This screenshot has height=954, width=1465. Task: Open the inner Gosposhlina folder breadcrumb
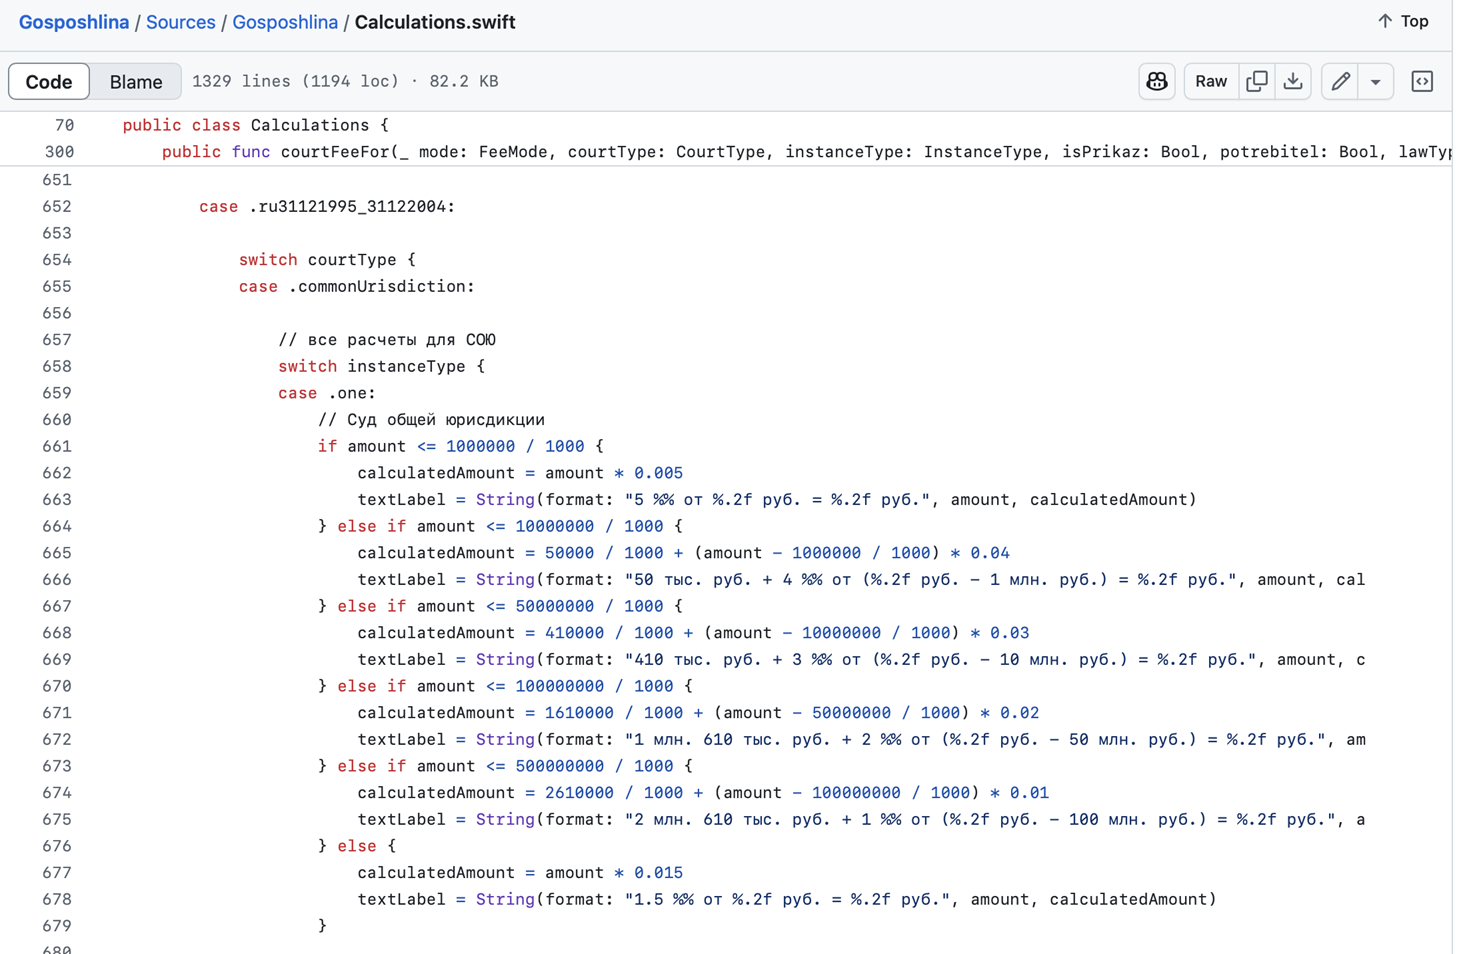coord(285,22)
